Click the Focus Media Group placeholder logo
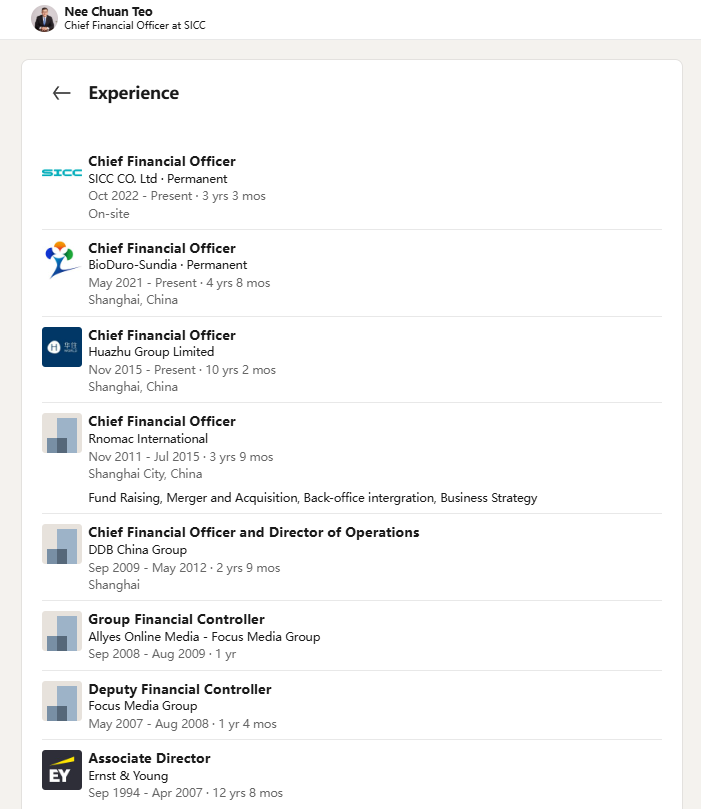Screen dimensions: 701x809 point(62,701)
